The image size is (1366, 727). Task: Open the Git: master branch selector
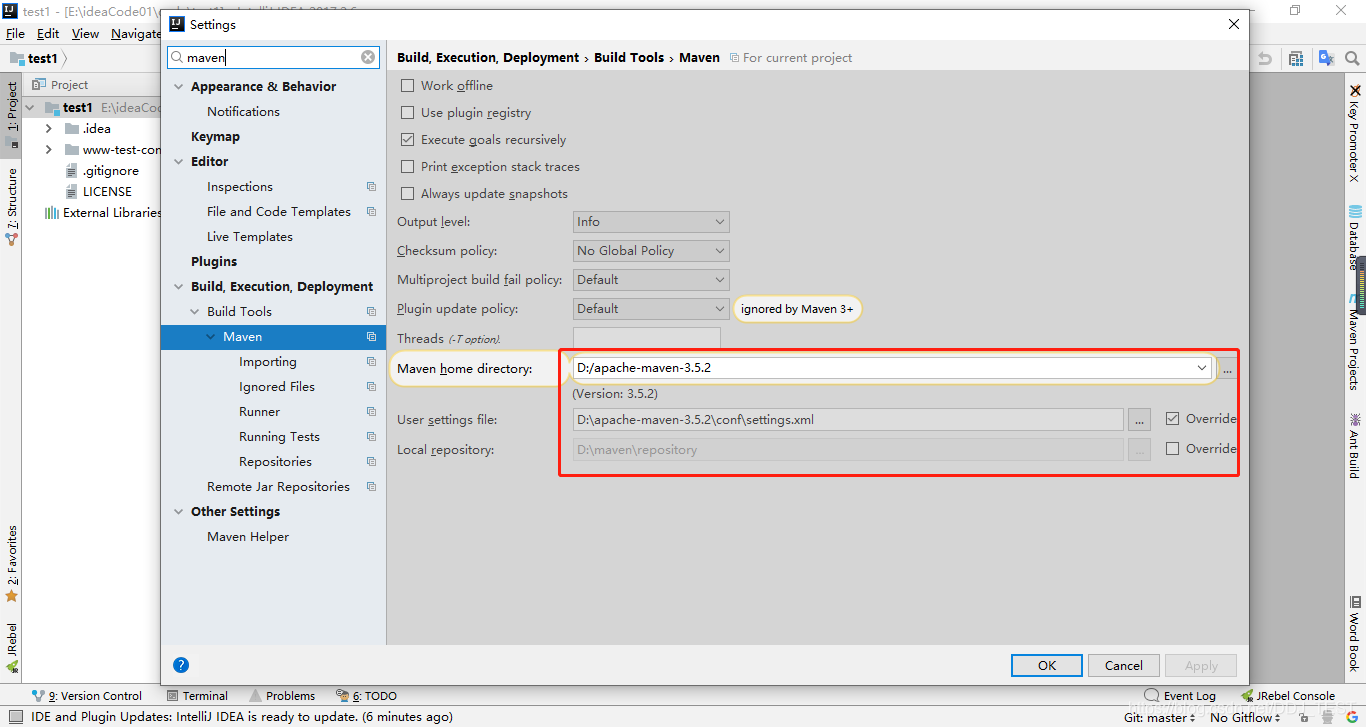click(1159, 717)
